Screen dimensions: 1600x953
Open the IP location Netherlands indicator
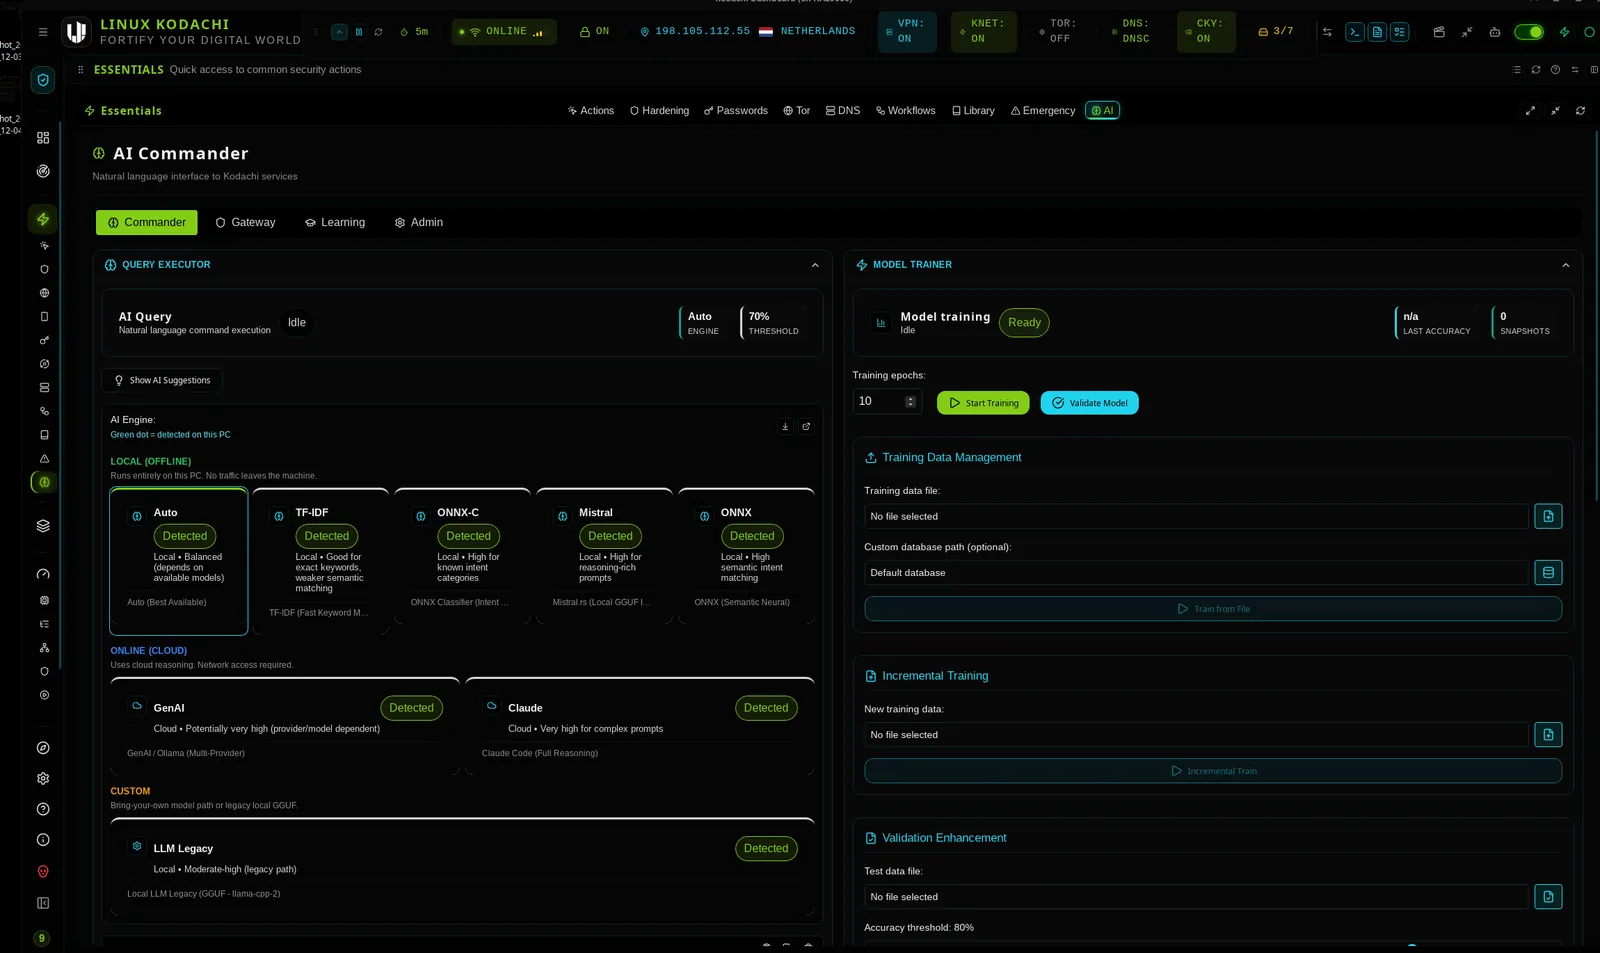(747, 32)
